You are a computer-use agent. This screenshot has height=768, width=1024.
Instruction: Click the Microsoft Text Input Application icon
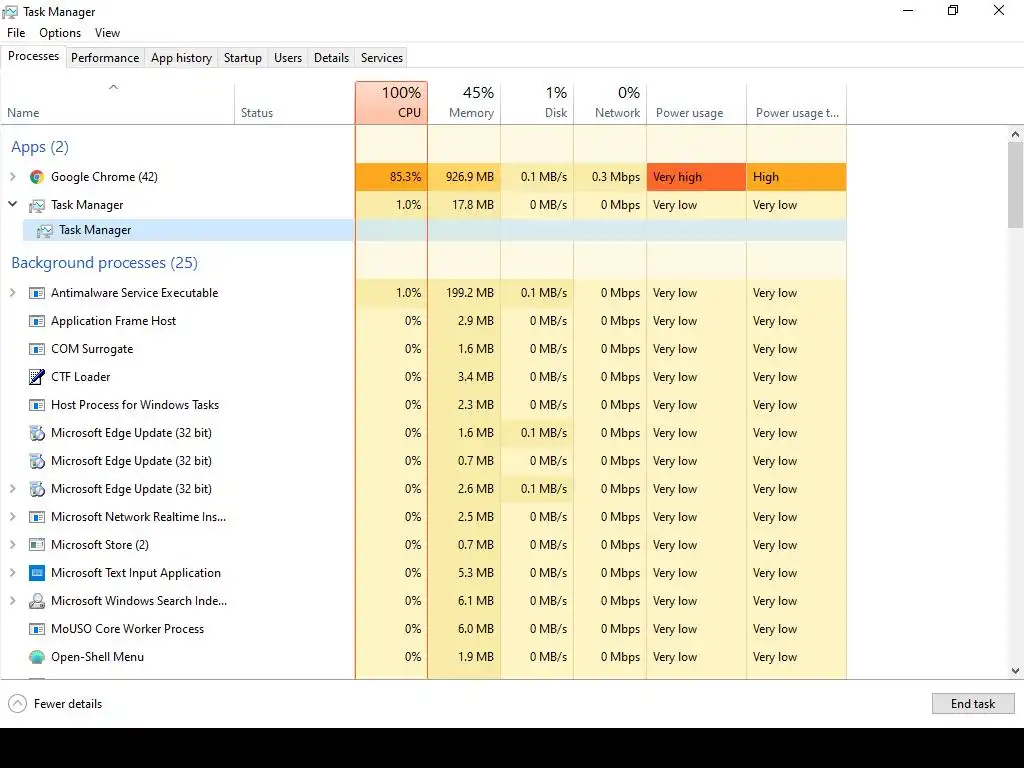[37, 573]
